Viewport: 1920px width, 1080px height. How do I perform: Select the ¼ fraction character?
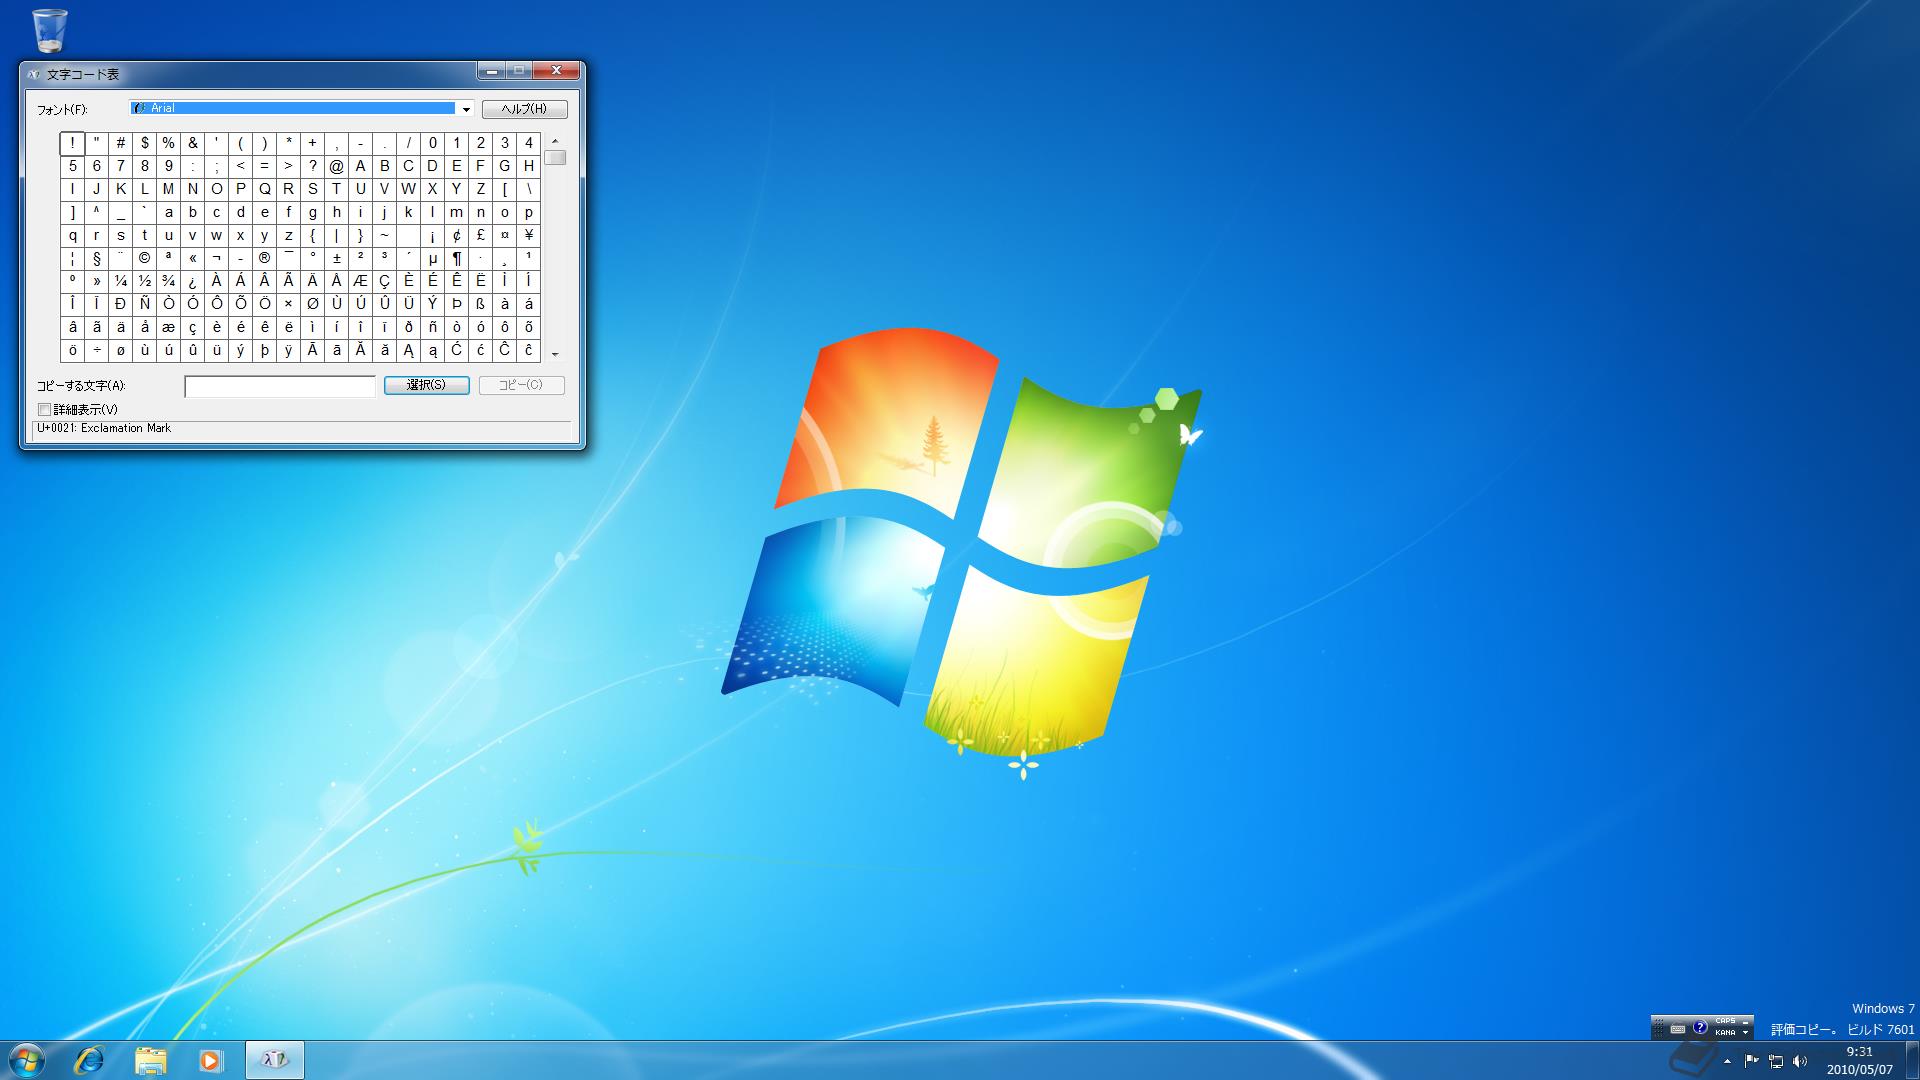(121, 281)
